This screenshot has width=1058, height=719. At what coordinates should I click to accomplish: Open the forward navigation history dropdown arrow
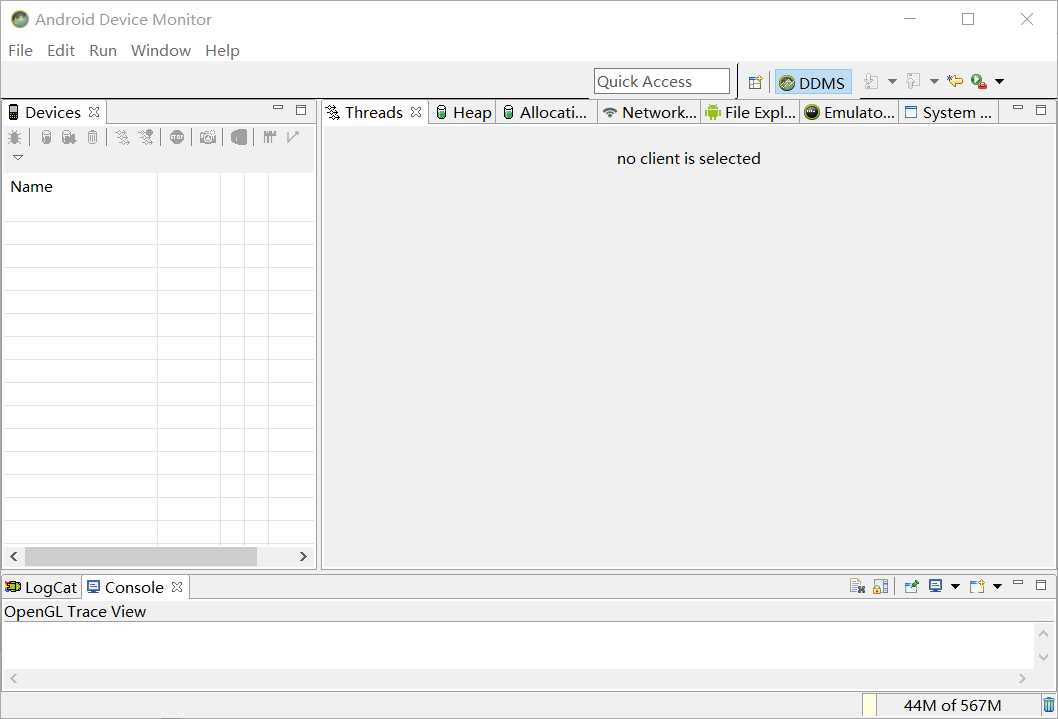click(x=935, y=82)
